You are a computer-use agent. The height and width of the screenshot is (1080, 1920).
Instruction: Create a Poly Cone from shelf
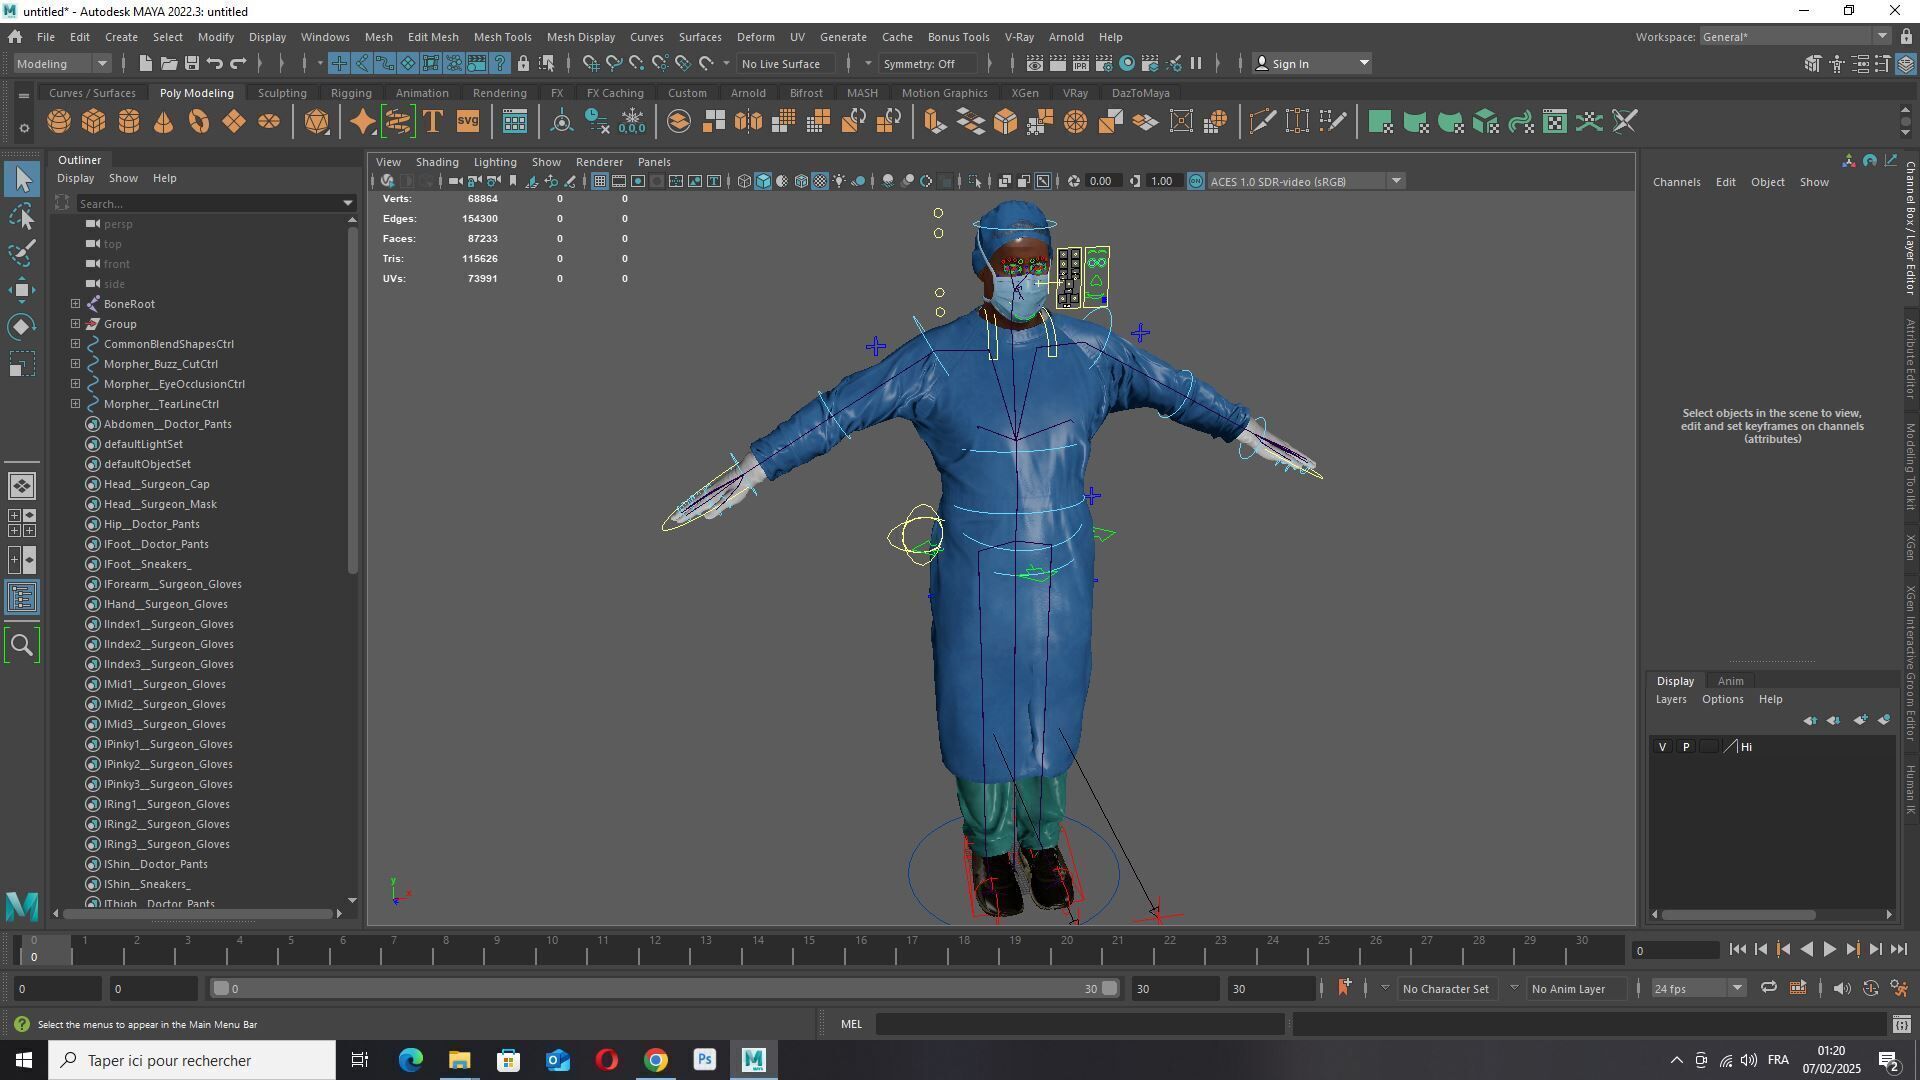[164, 122]
